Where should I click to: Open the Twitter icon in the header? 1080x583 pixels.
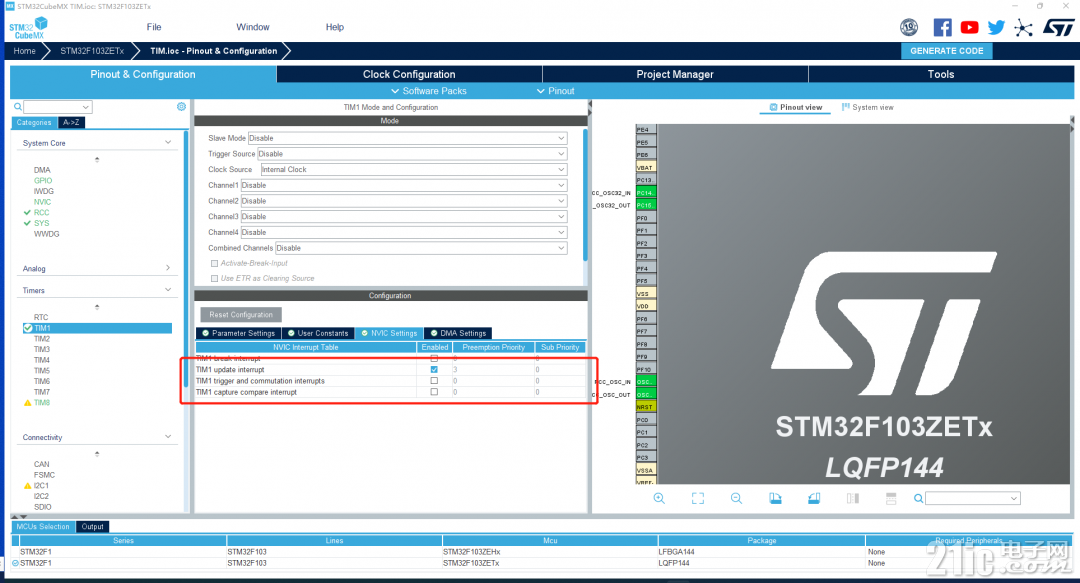pyautogui.click(x=996, y=28)
